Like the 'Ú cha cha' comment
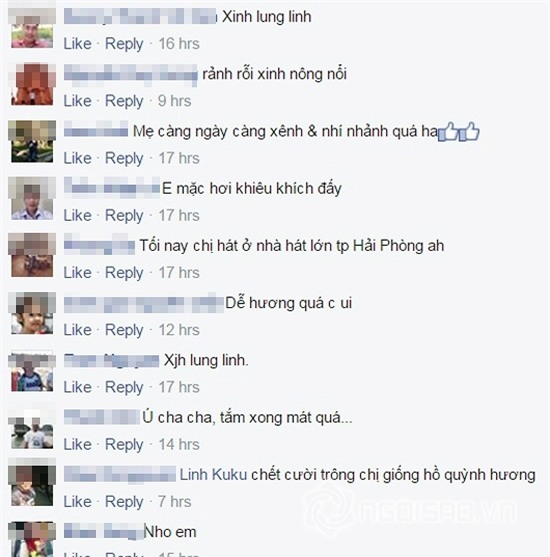550x557 pixels. (x=77, y=444)
